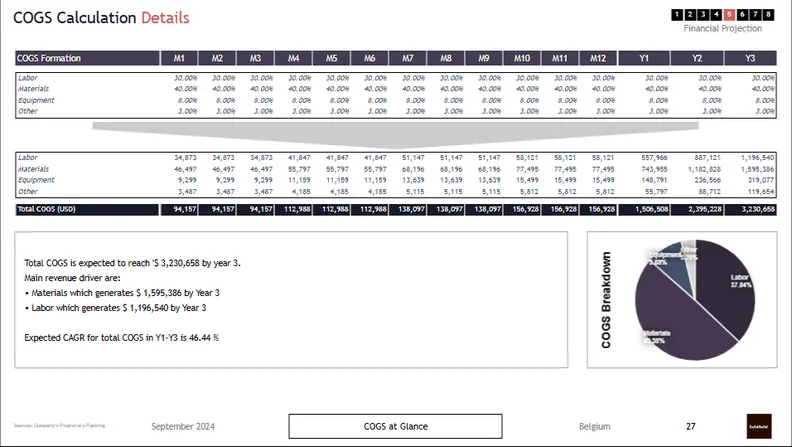Click the M5 column header
This screenshot has width=792, height=447.
coord(331,58)
